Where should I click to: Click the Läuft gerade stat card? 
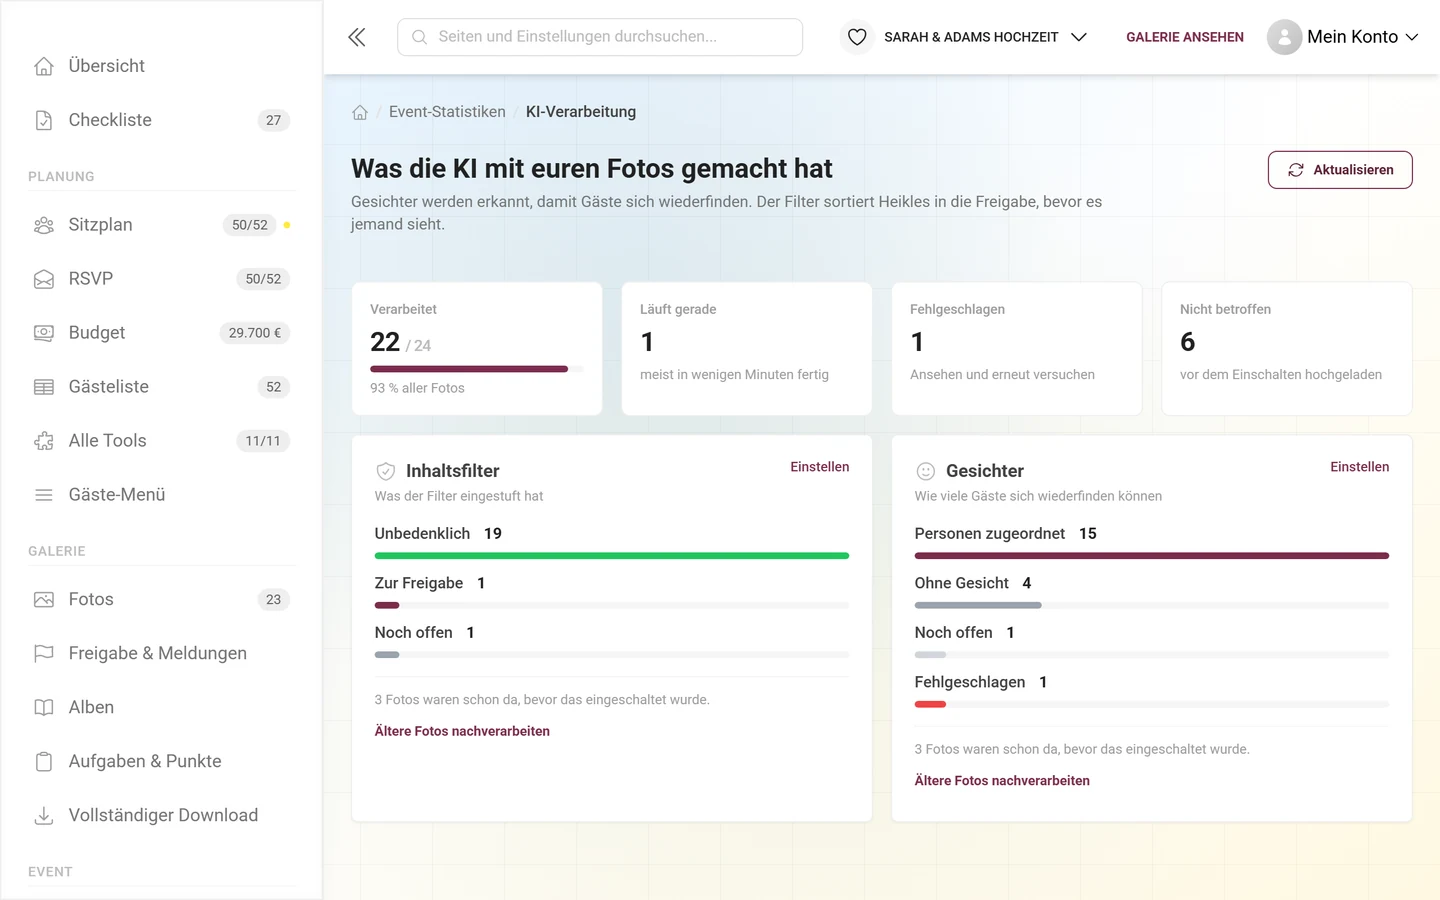(x=746, y=348)
